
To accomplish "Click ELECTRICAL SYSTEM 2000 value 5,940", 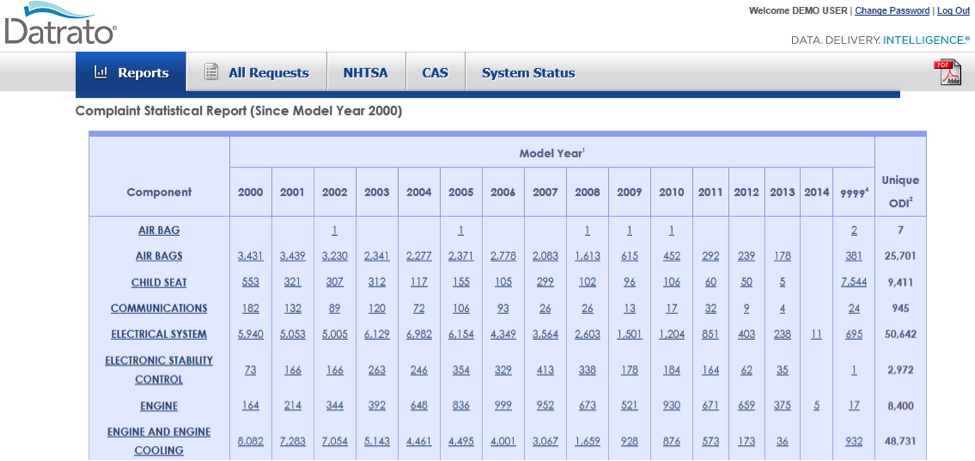I will 251,334.
